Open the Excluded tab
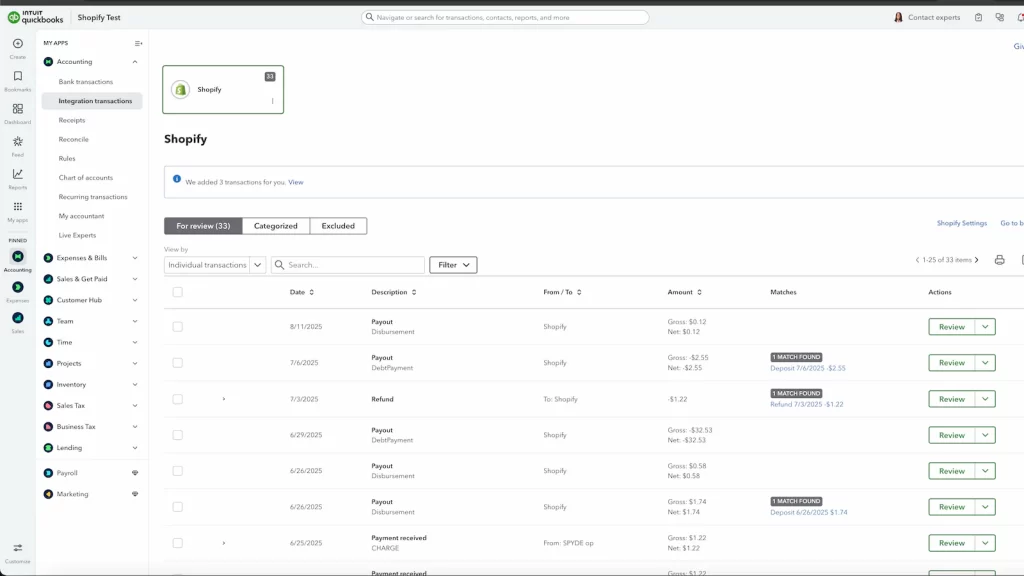This screenshot has height=576, width=1024. (338, 225)
